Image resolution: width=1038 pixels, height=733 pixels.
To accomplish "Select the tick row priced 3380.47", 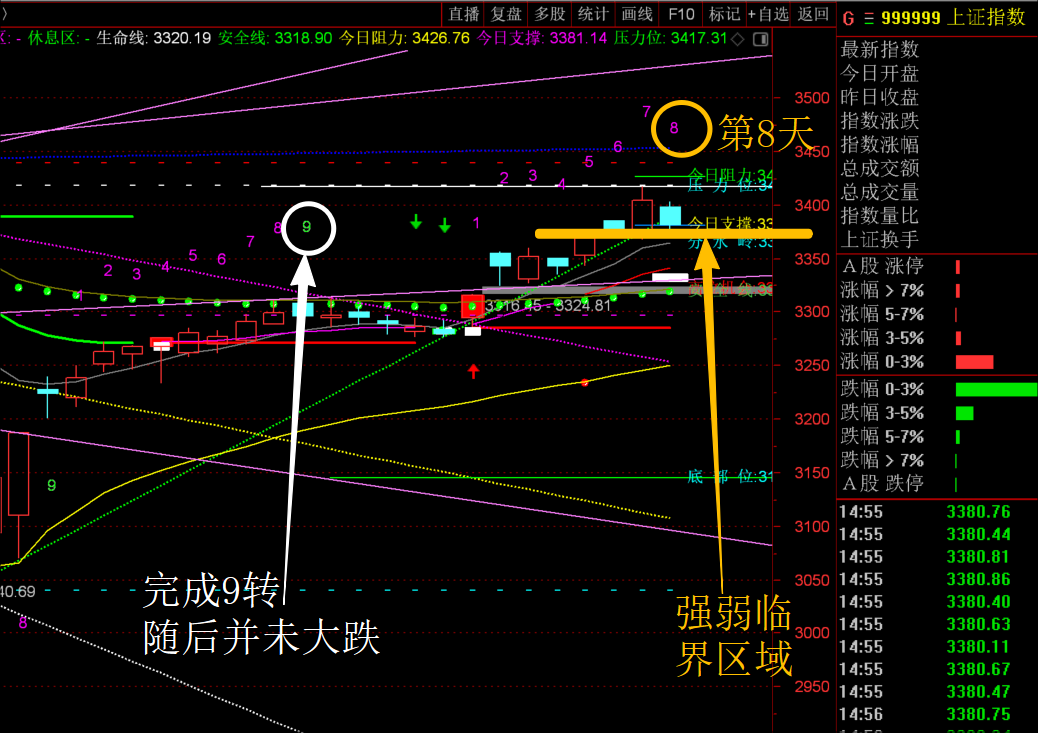I will (937, 692).
